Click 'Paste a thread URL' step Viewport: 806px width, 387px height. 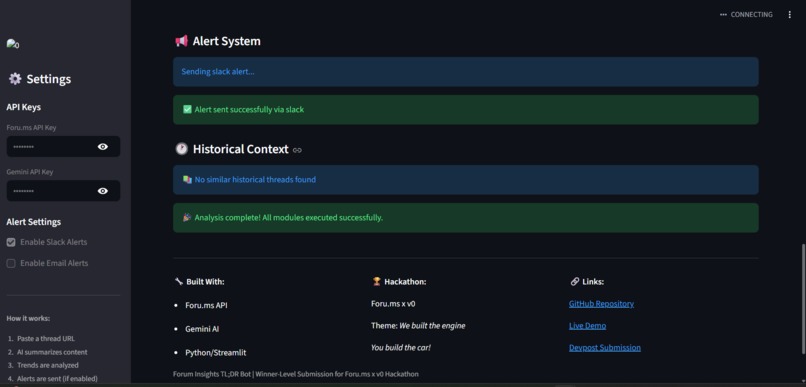point(46,339)
